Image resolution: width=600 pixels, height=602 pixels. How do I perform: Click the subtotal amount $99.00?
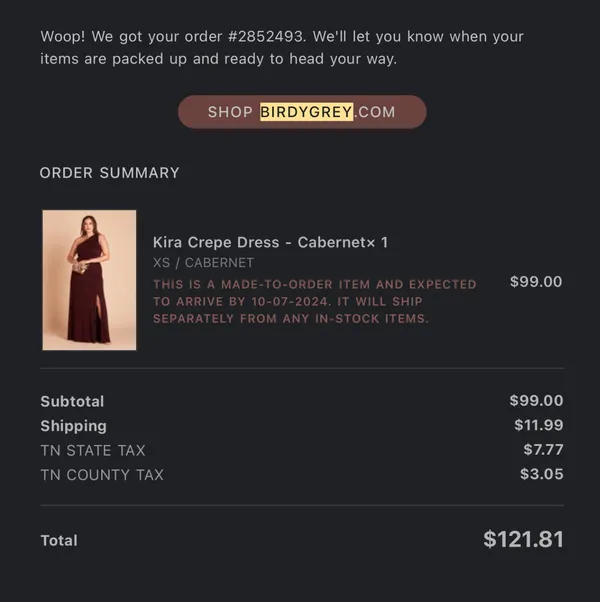[x=536, y=400]
